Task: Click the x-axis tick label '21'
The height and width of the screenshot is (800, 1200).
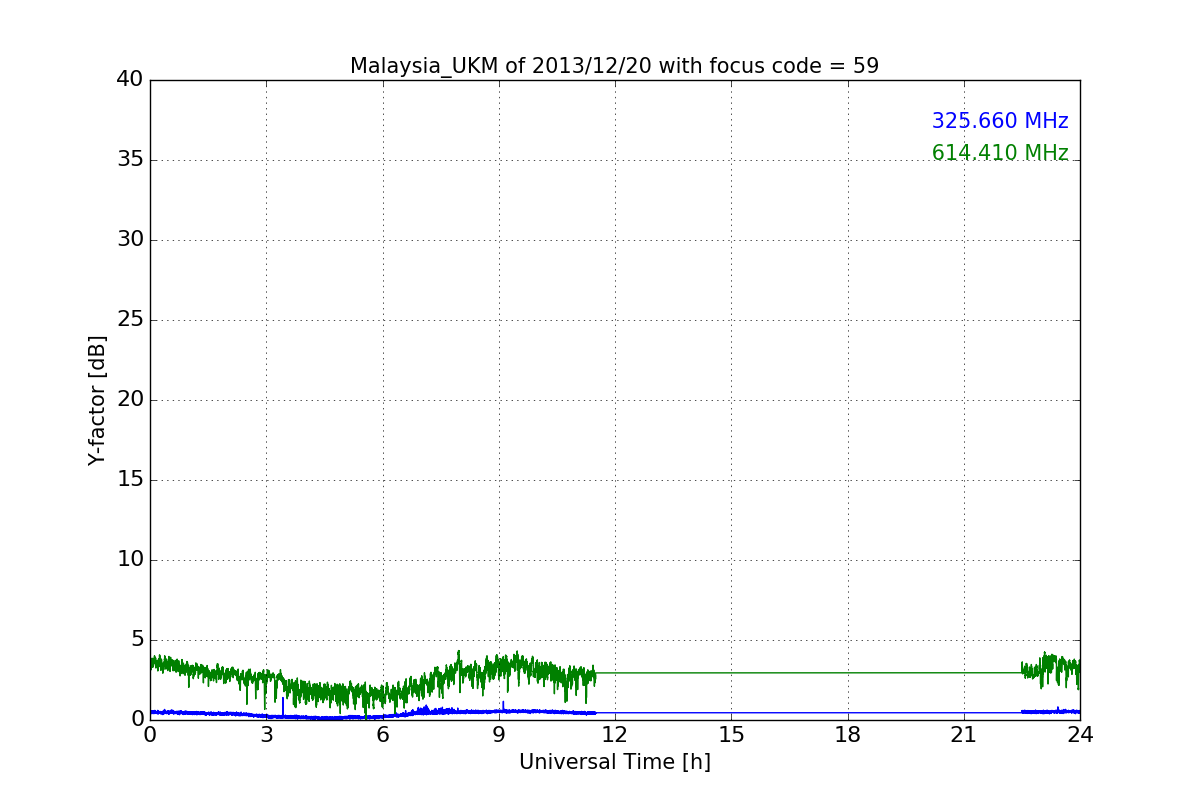Action: tap(964, 735)
